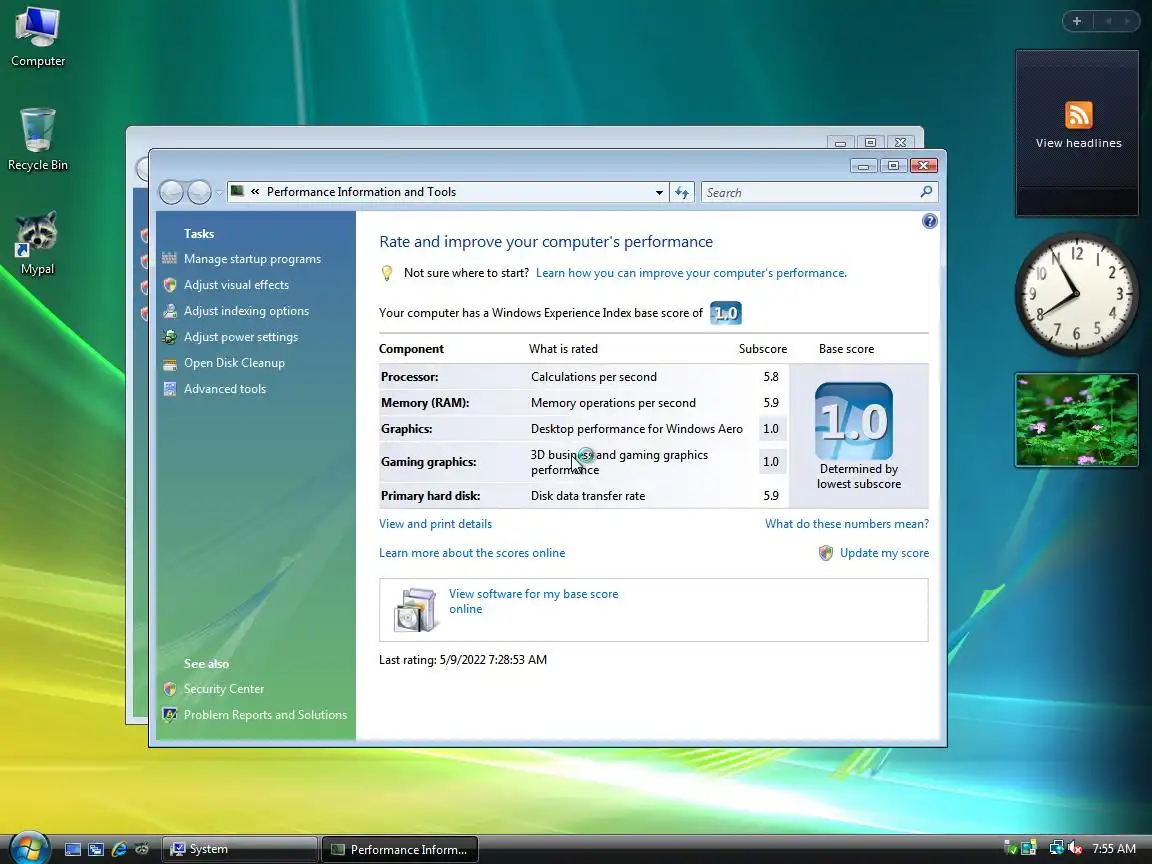Click the muted volume tray icon
Screen dimensions: 1152x864
coord(1075,849)
